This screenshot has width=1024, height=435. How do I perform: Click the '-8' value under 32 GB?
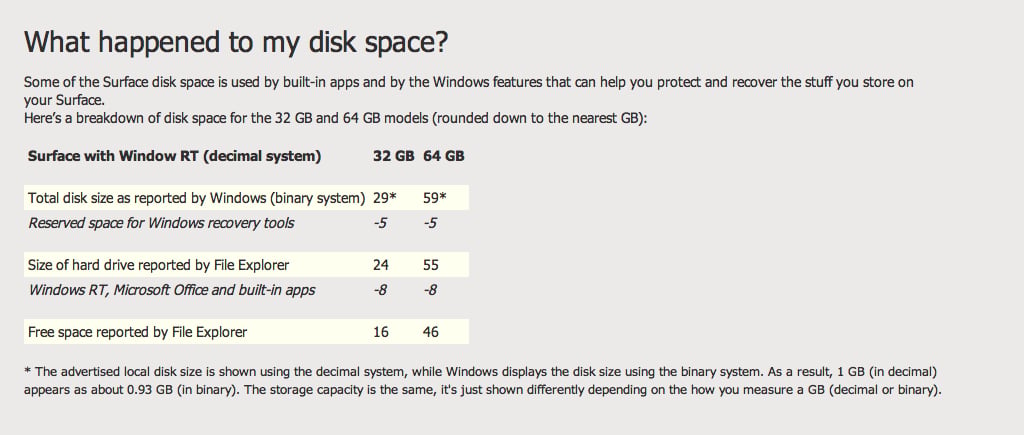coord(380,290)
